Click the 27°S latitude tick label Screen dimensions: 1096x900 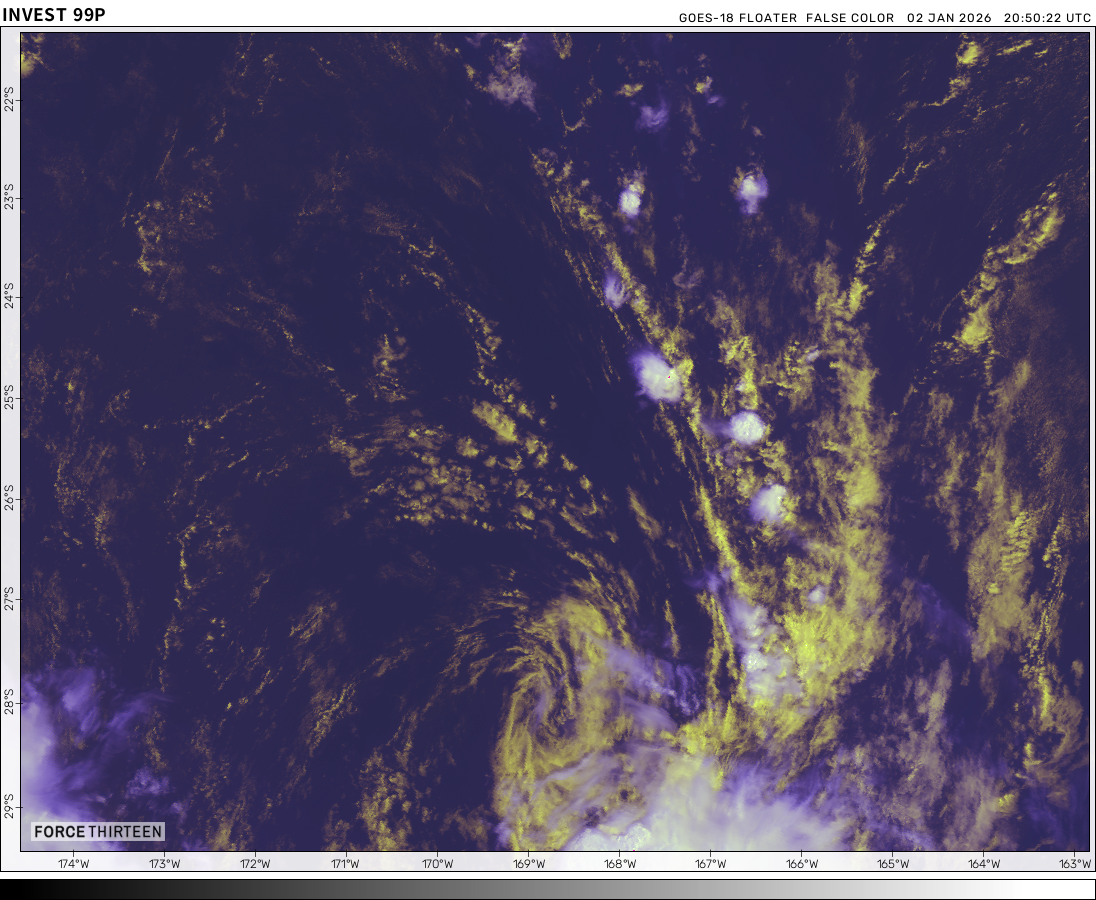(x=10, y=600)
